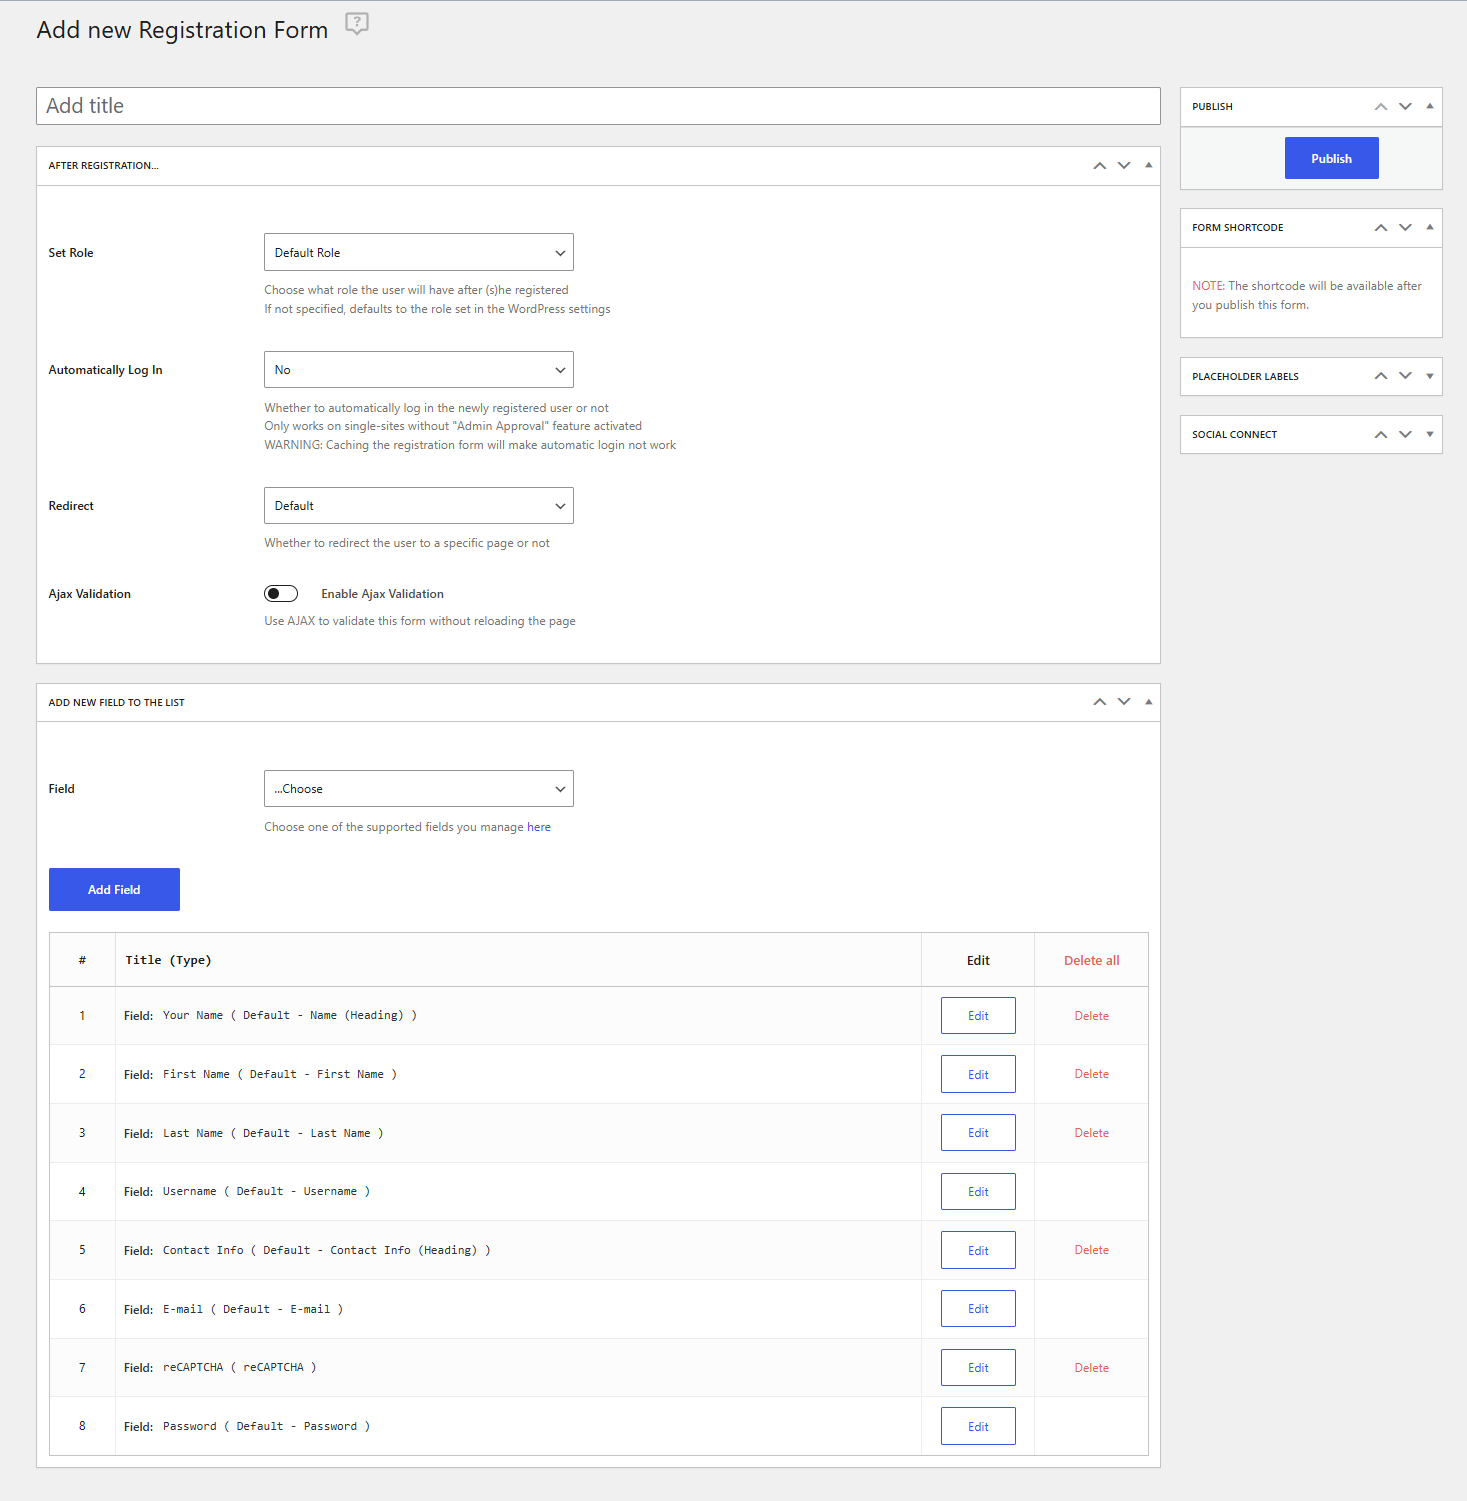
Task: Move the After Registration panel up
Action: pyautogui.click(x=1099, y=166)
